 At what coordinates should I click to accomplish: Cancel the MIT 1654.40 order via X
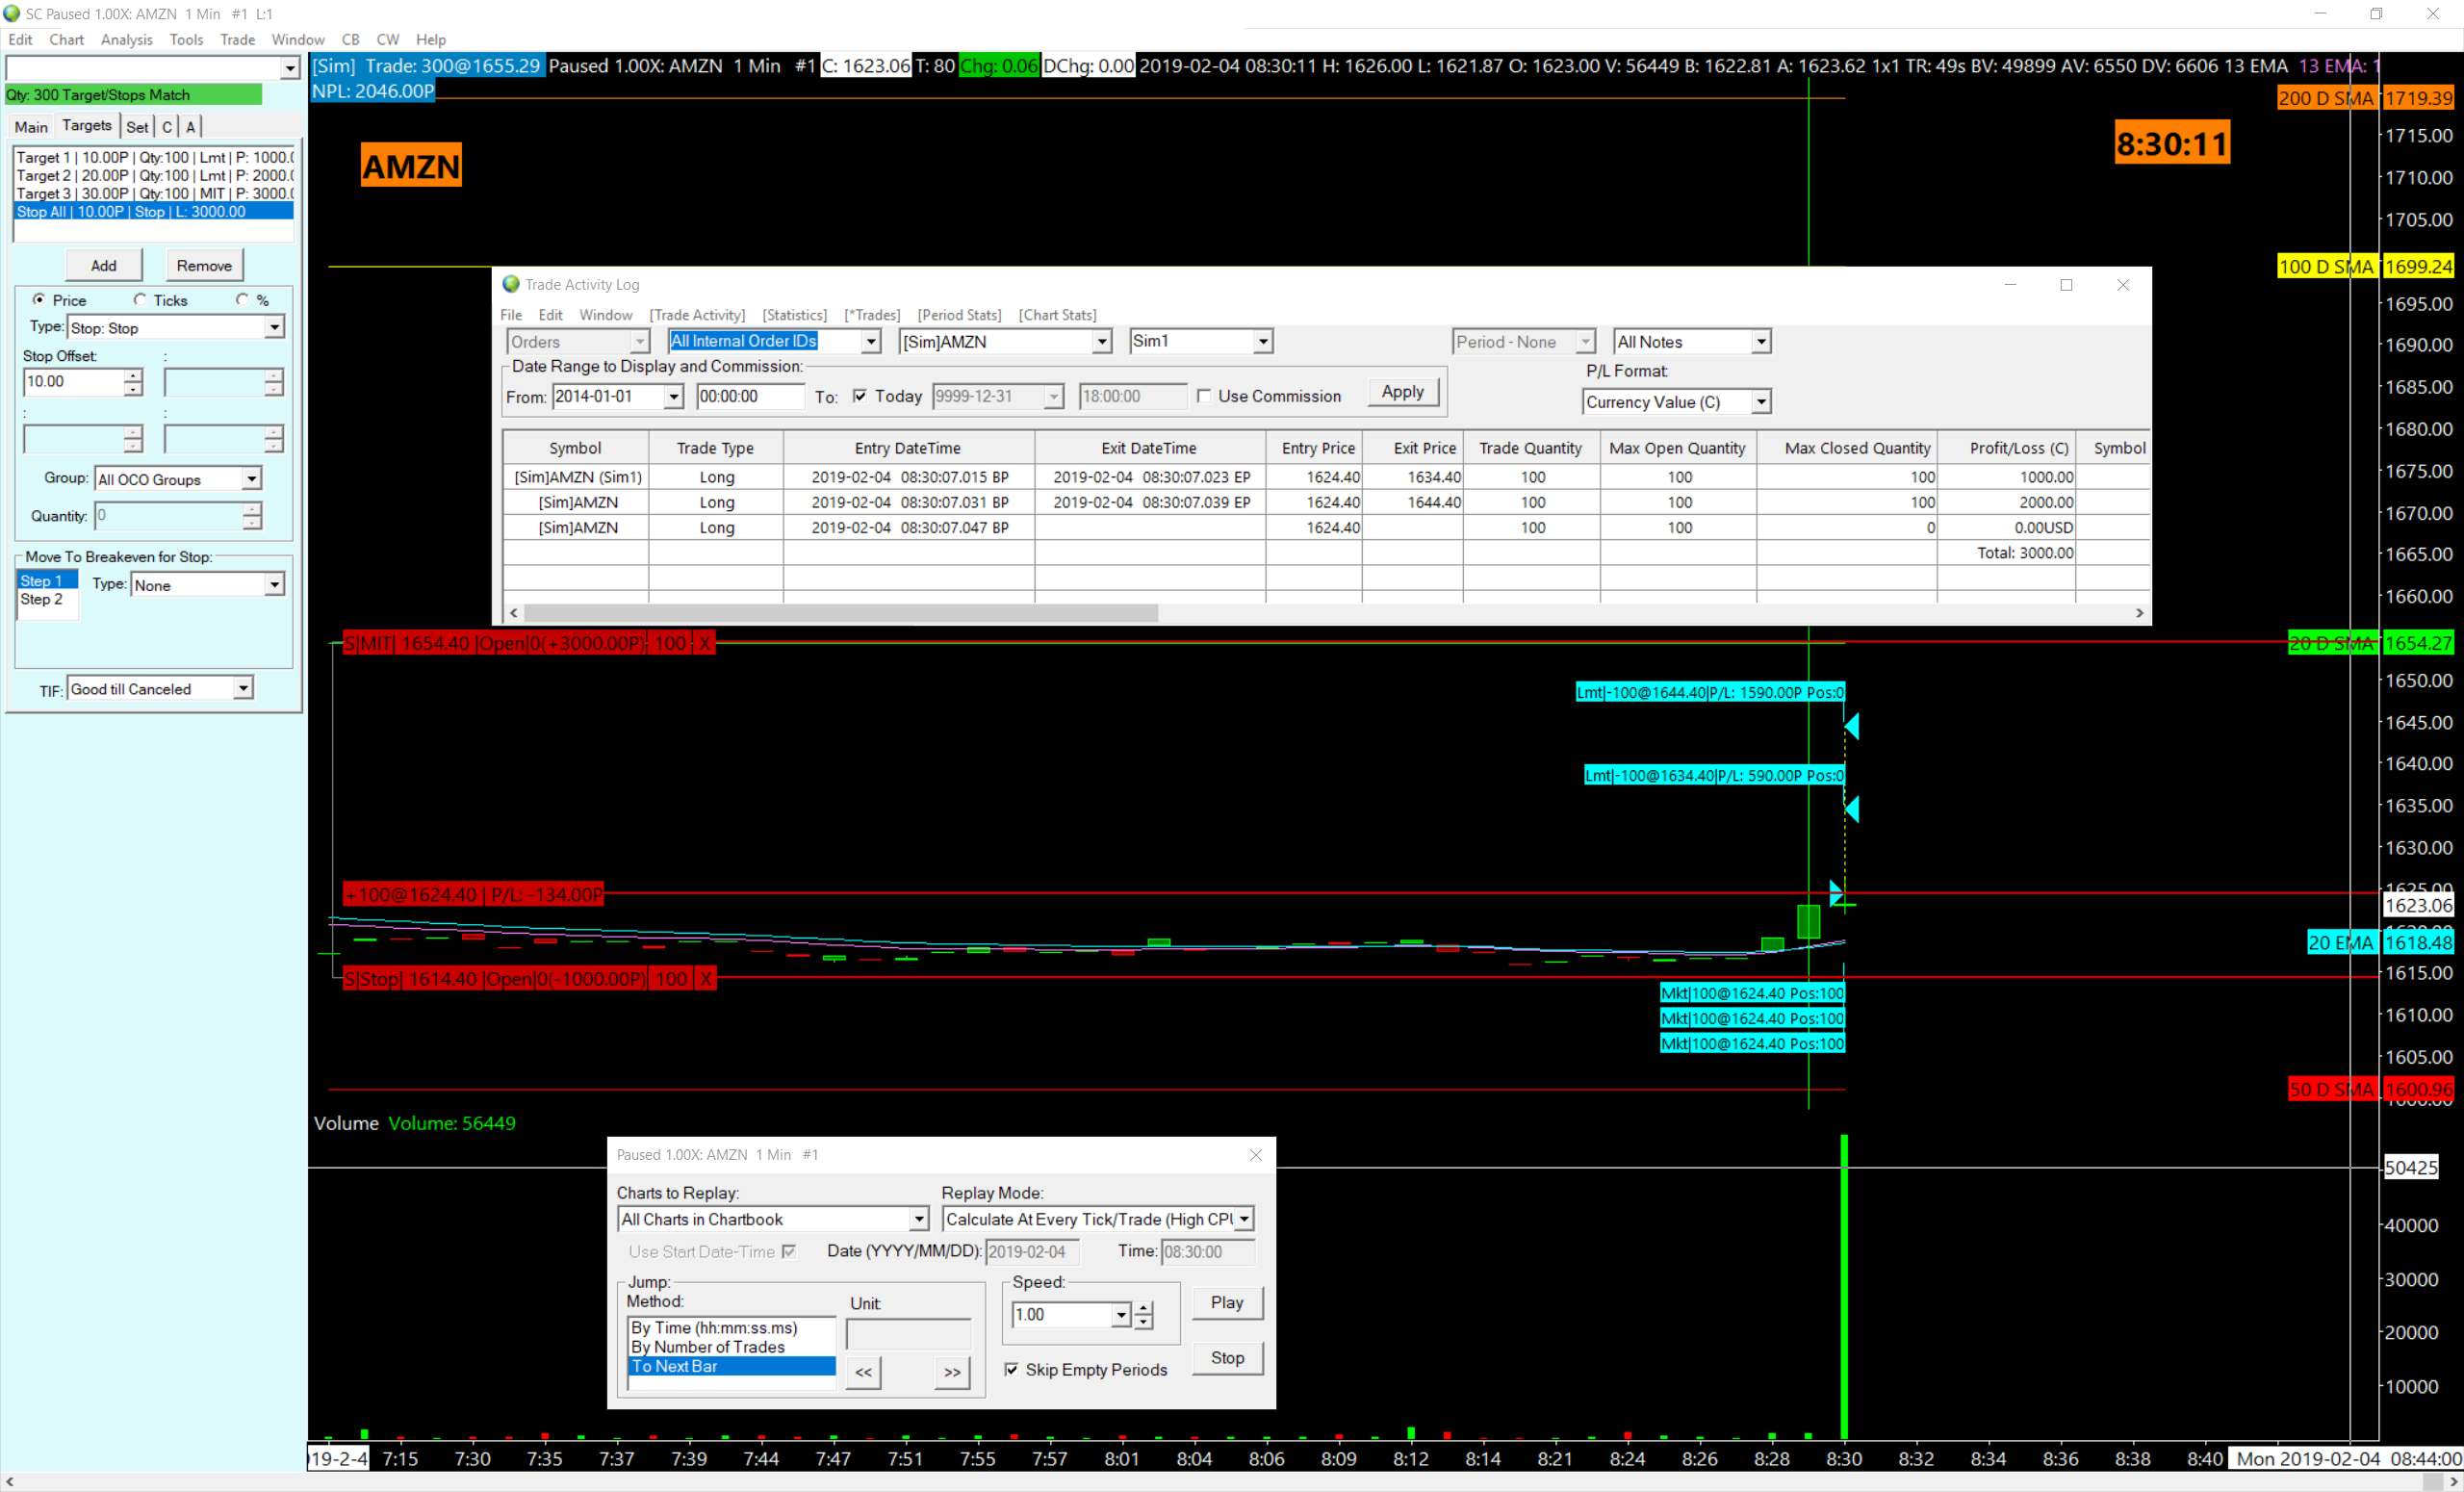[704, 643]
